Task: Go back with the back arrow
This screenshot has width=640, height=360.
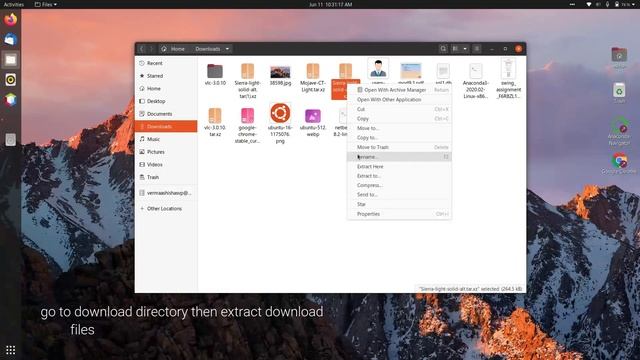Action: pos(142,49)
